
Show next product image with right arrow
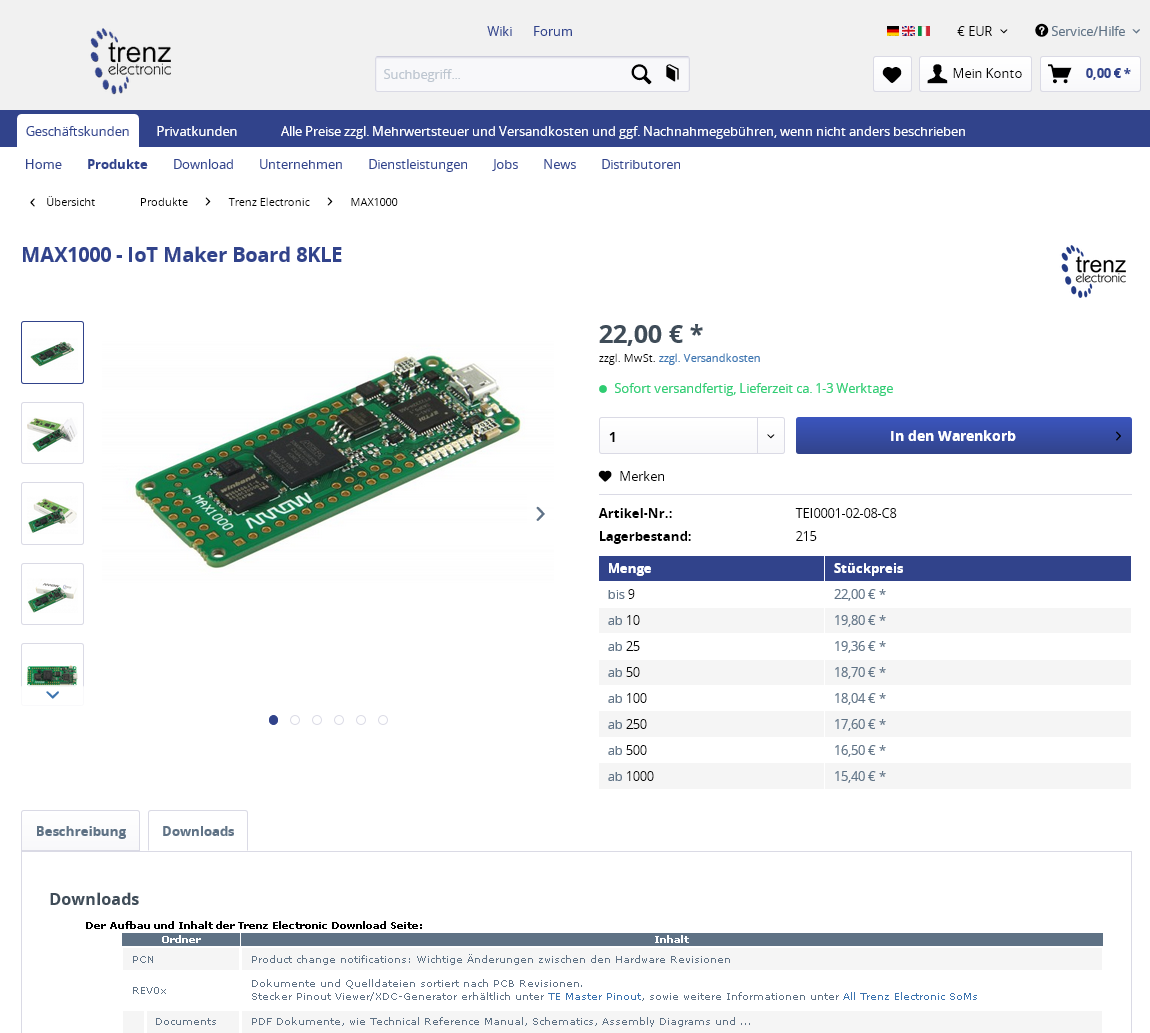click(541, 514)
